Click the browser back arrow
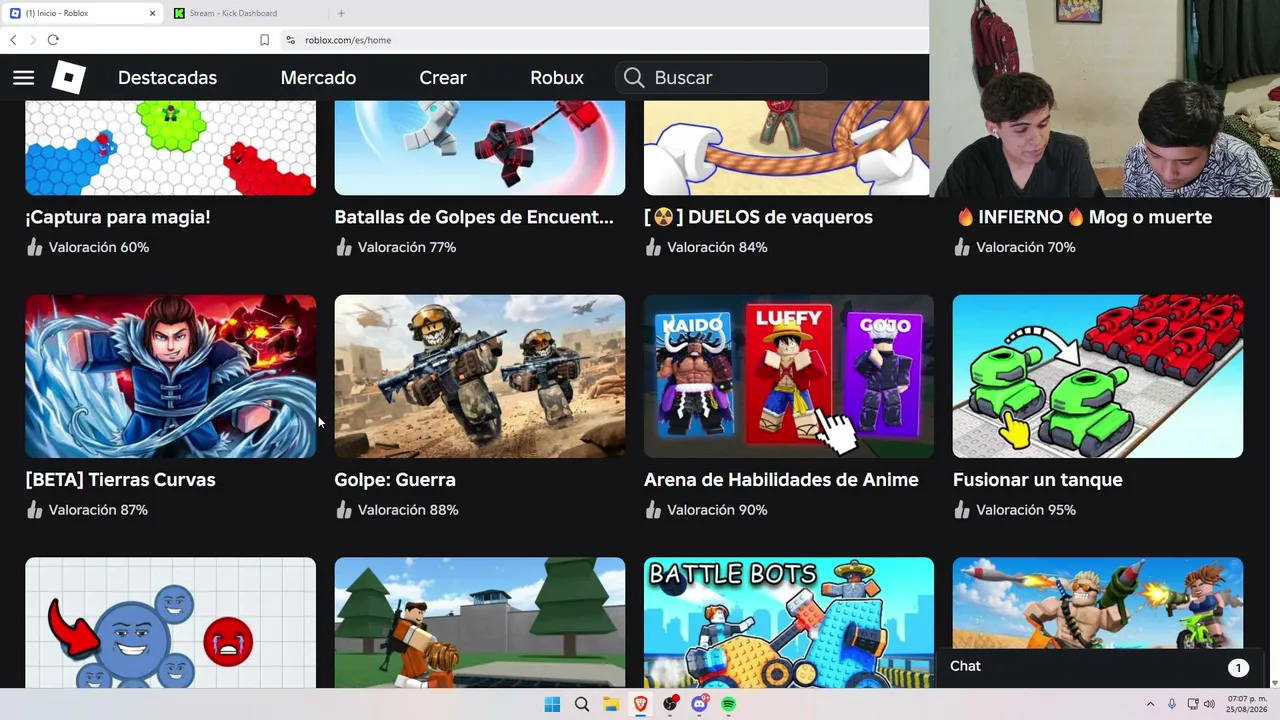 pos(13,40)
